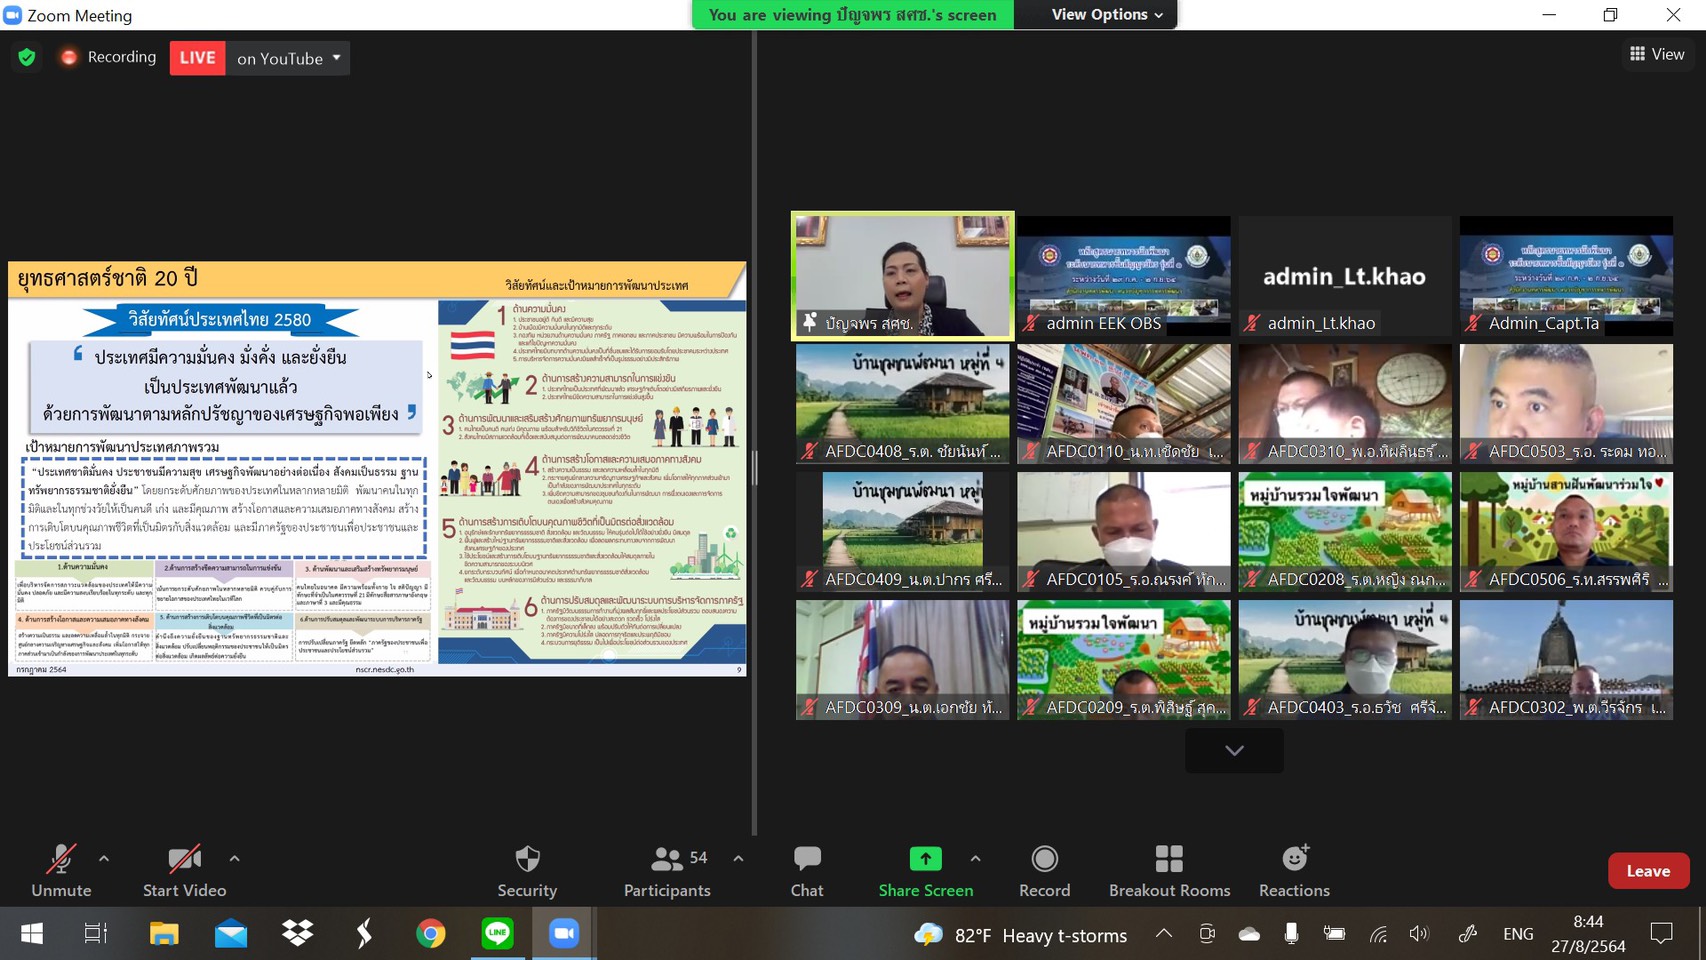Image resolution: width=1706 pixels, height=960 pixels.
Task: Select AFDC0409 participant video tile
Action: coord(903,532)
